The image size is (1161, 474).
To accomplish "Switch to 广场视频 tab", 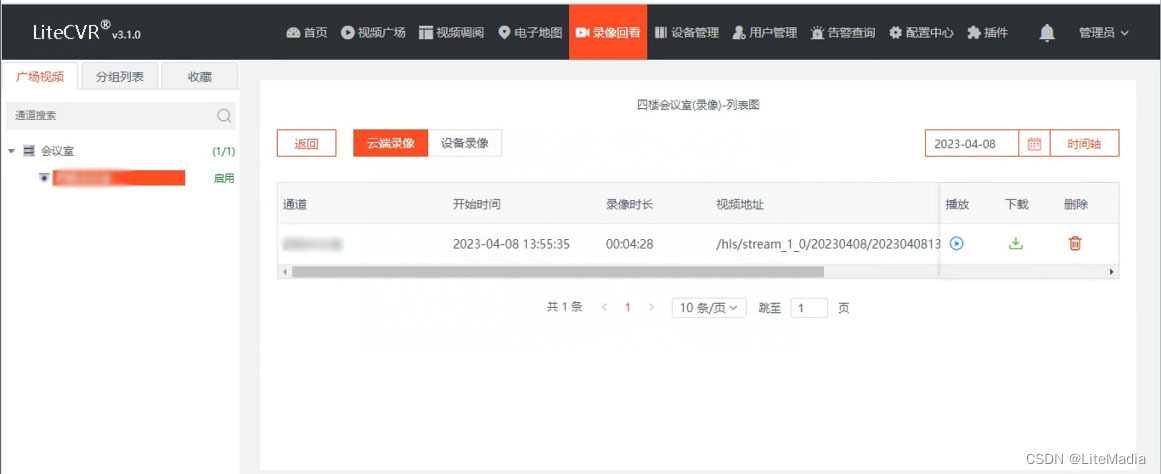I will point(40,76).
